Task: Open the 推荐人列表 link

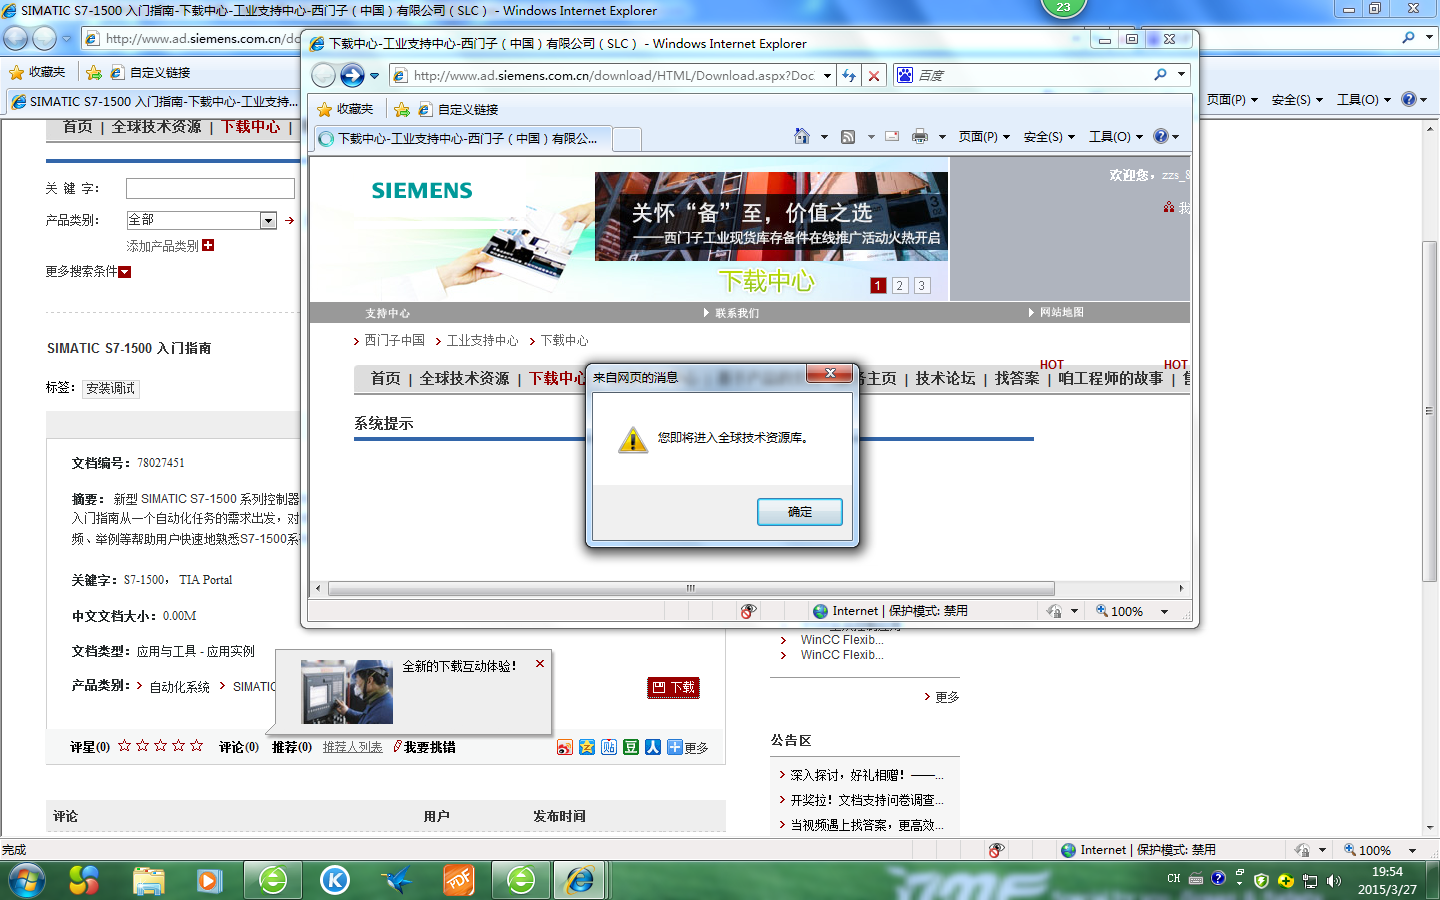Action: pyautogui.click(x=352, y=747)
